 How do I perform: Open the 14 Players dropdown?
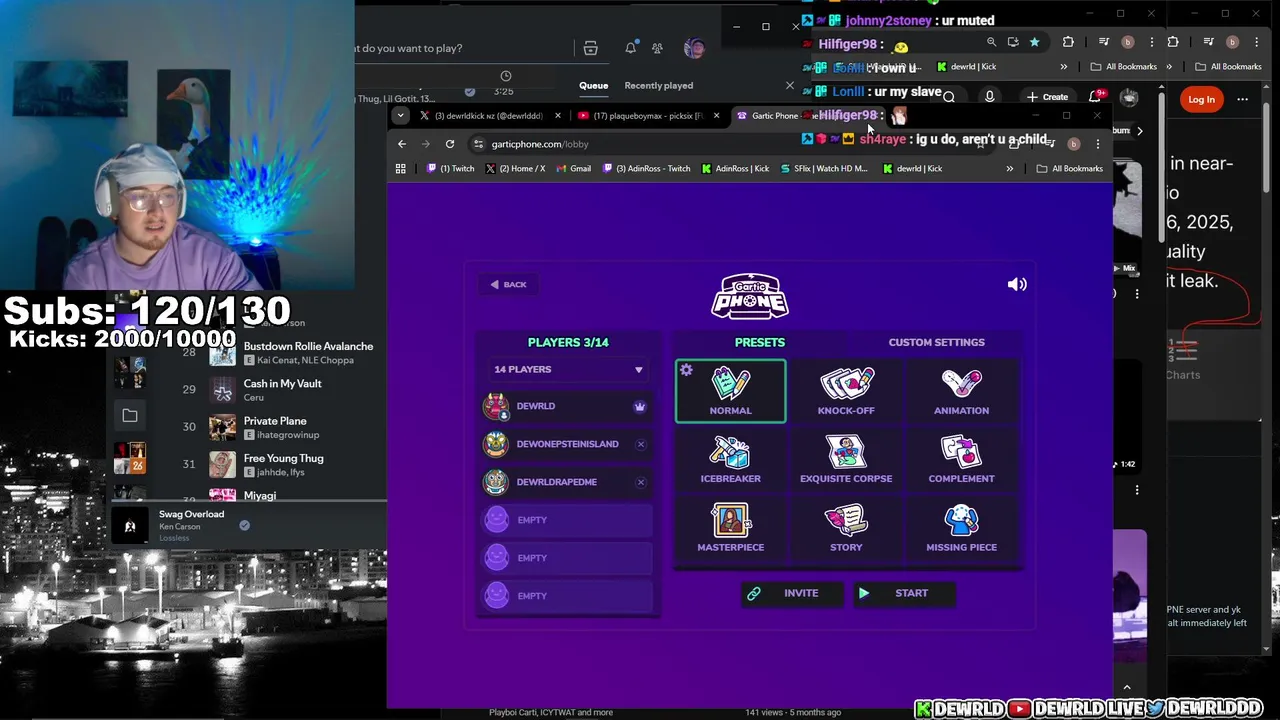tap(568, 370)
